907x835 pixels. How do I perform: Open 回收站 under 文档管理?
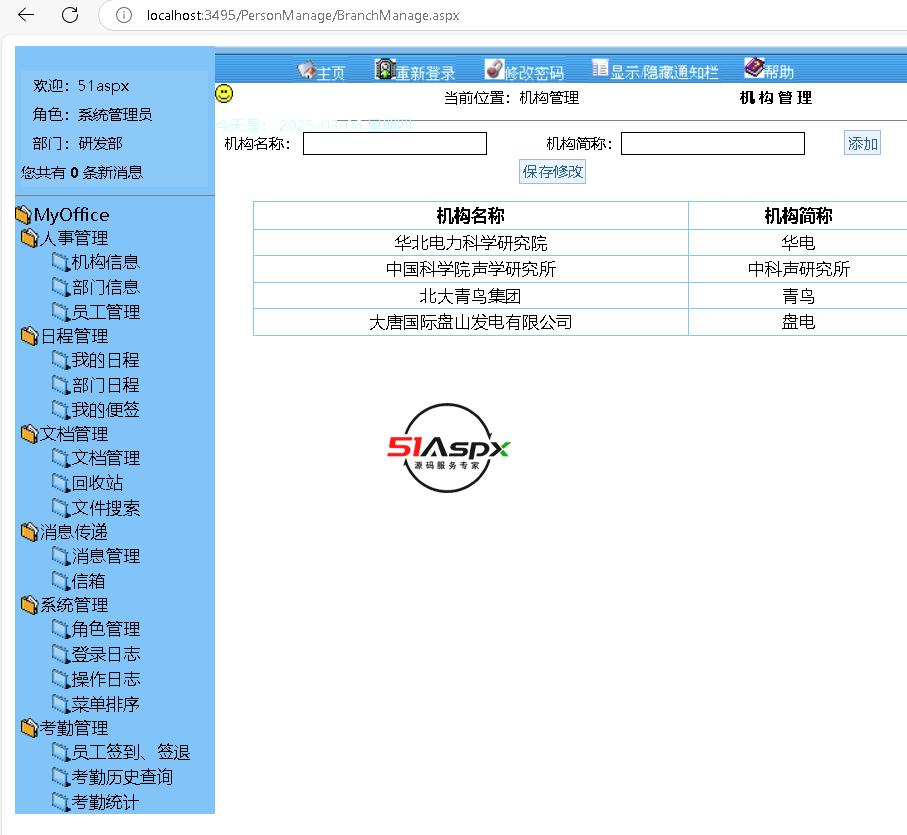(97, 483)
